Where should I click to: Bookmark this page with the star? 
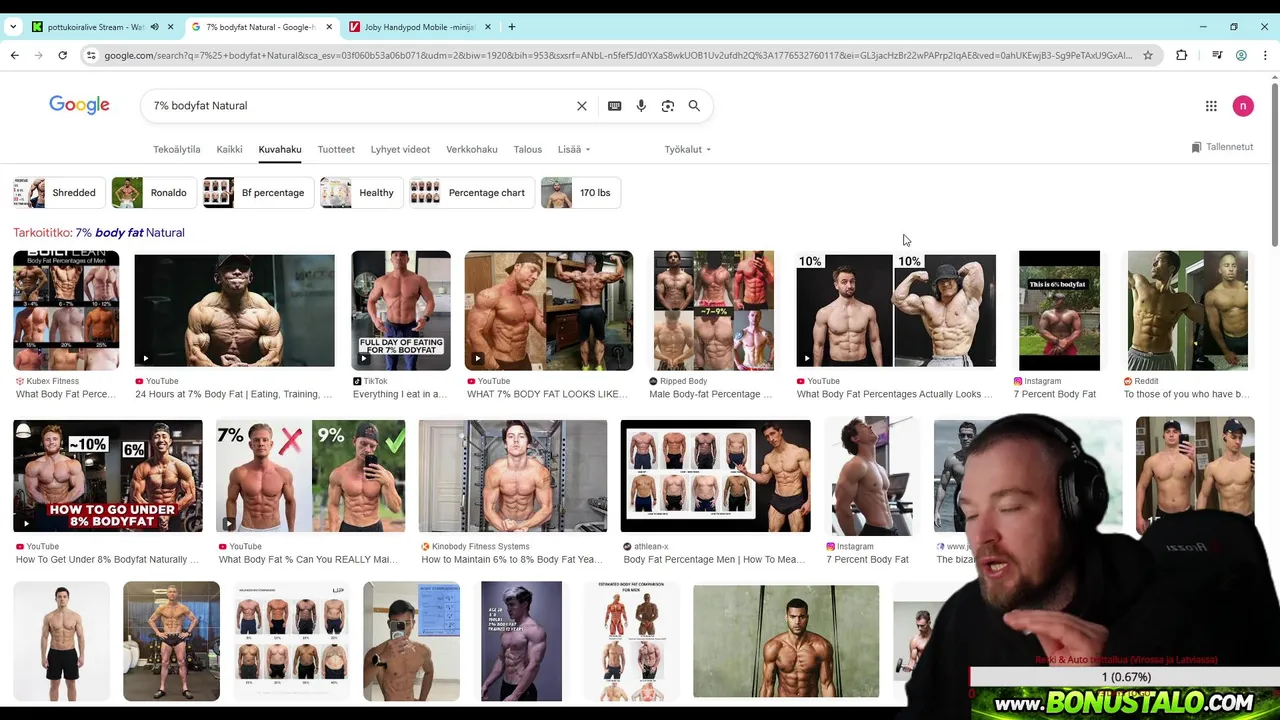coord(1148,55)
